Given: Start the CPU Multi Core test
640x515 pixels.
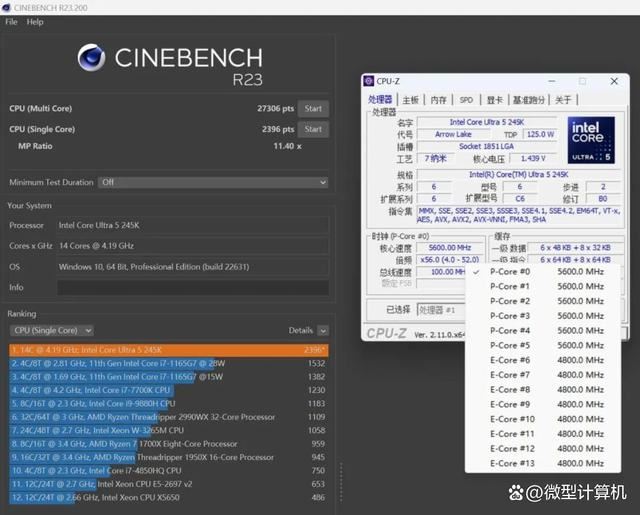Looking at the screenshot, I should point(313,108).
